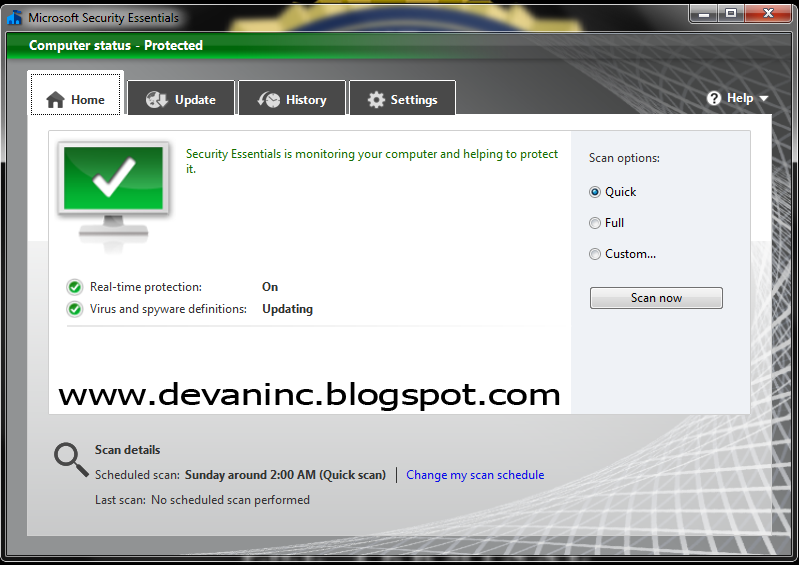Click the Scan details magnifier icon
This screenshot has height=565, width=799.
pos(71,460)
